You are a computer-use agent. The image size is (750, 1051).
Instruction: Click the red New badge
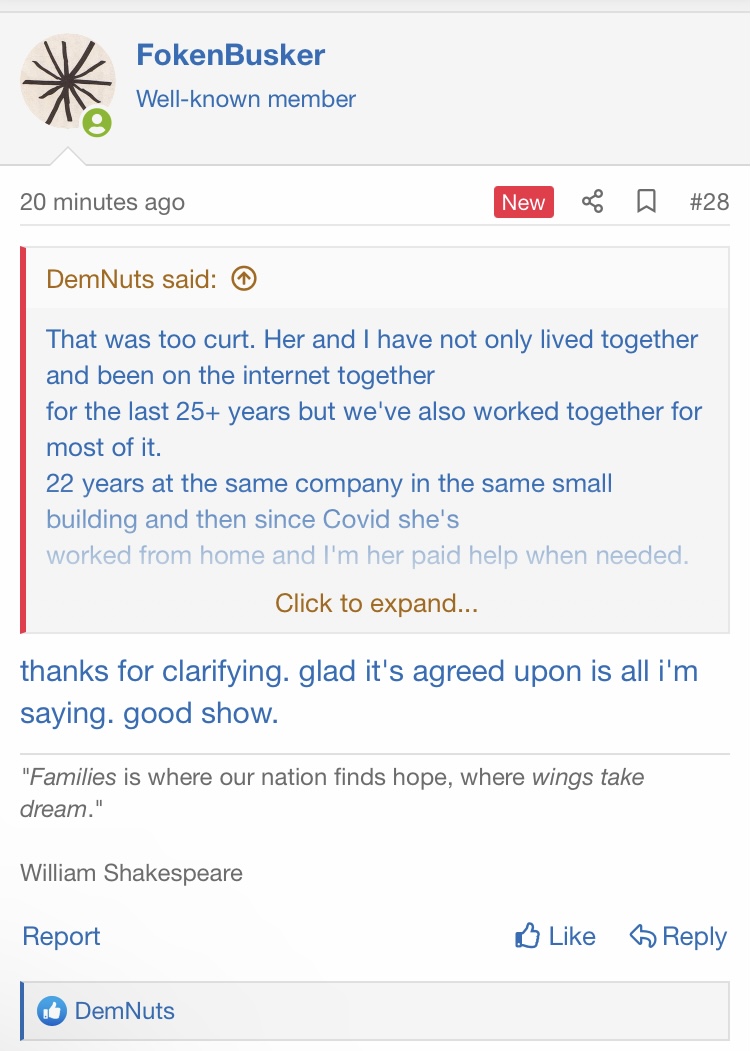pyautogui.click(x=523, y=202)
